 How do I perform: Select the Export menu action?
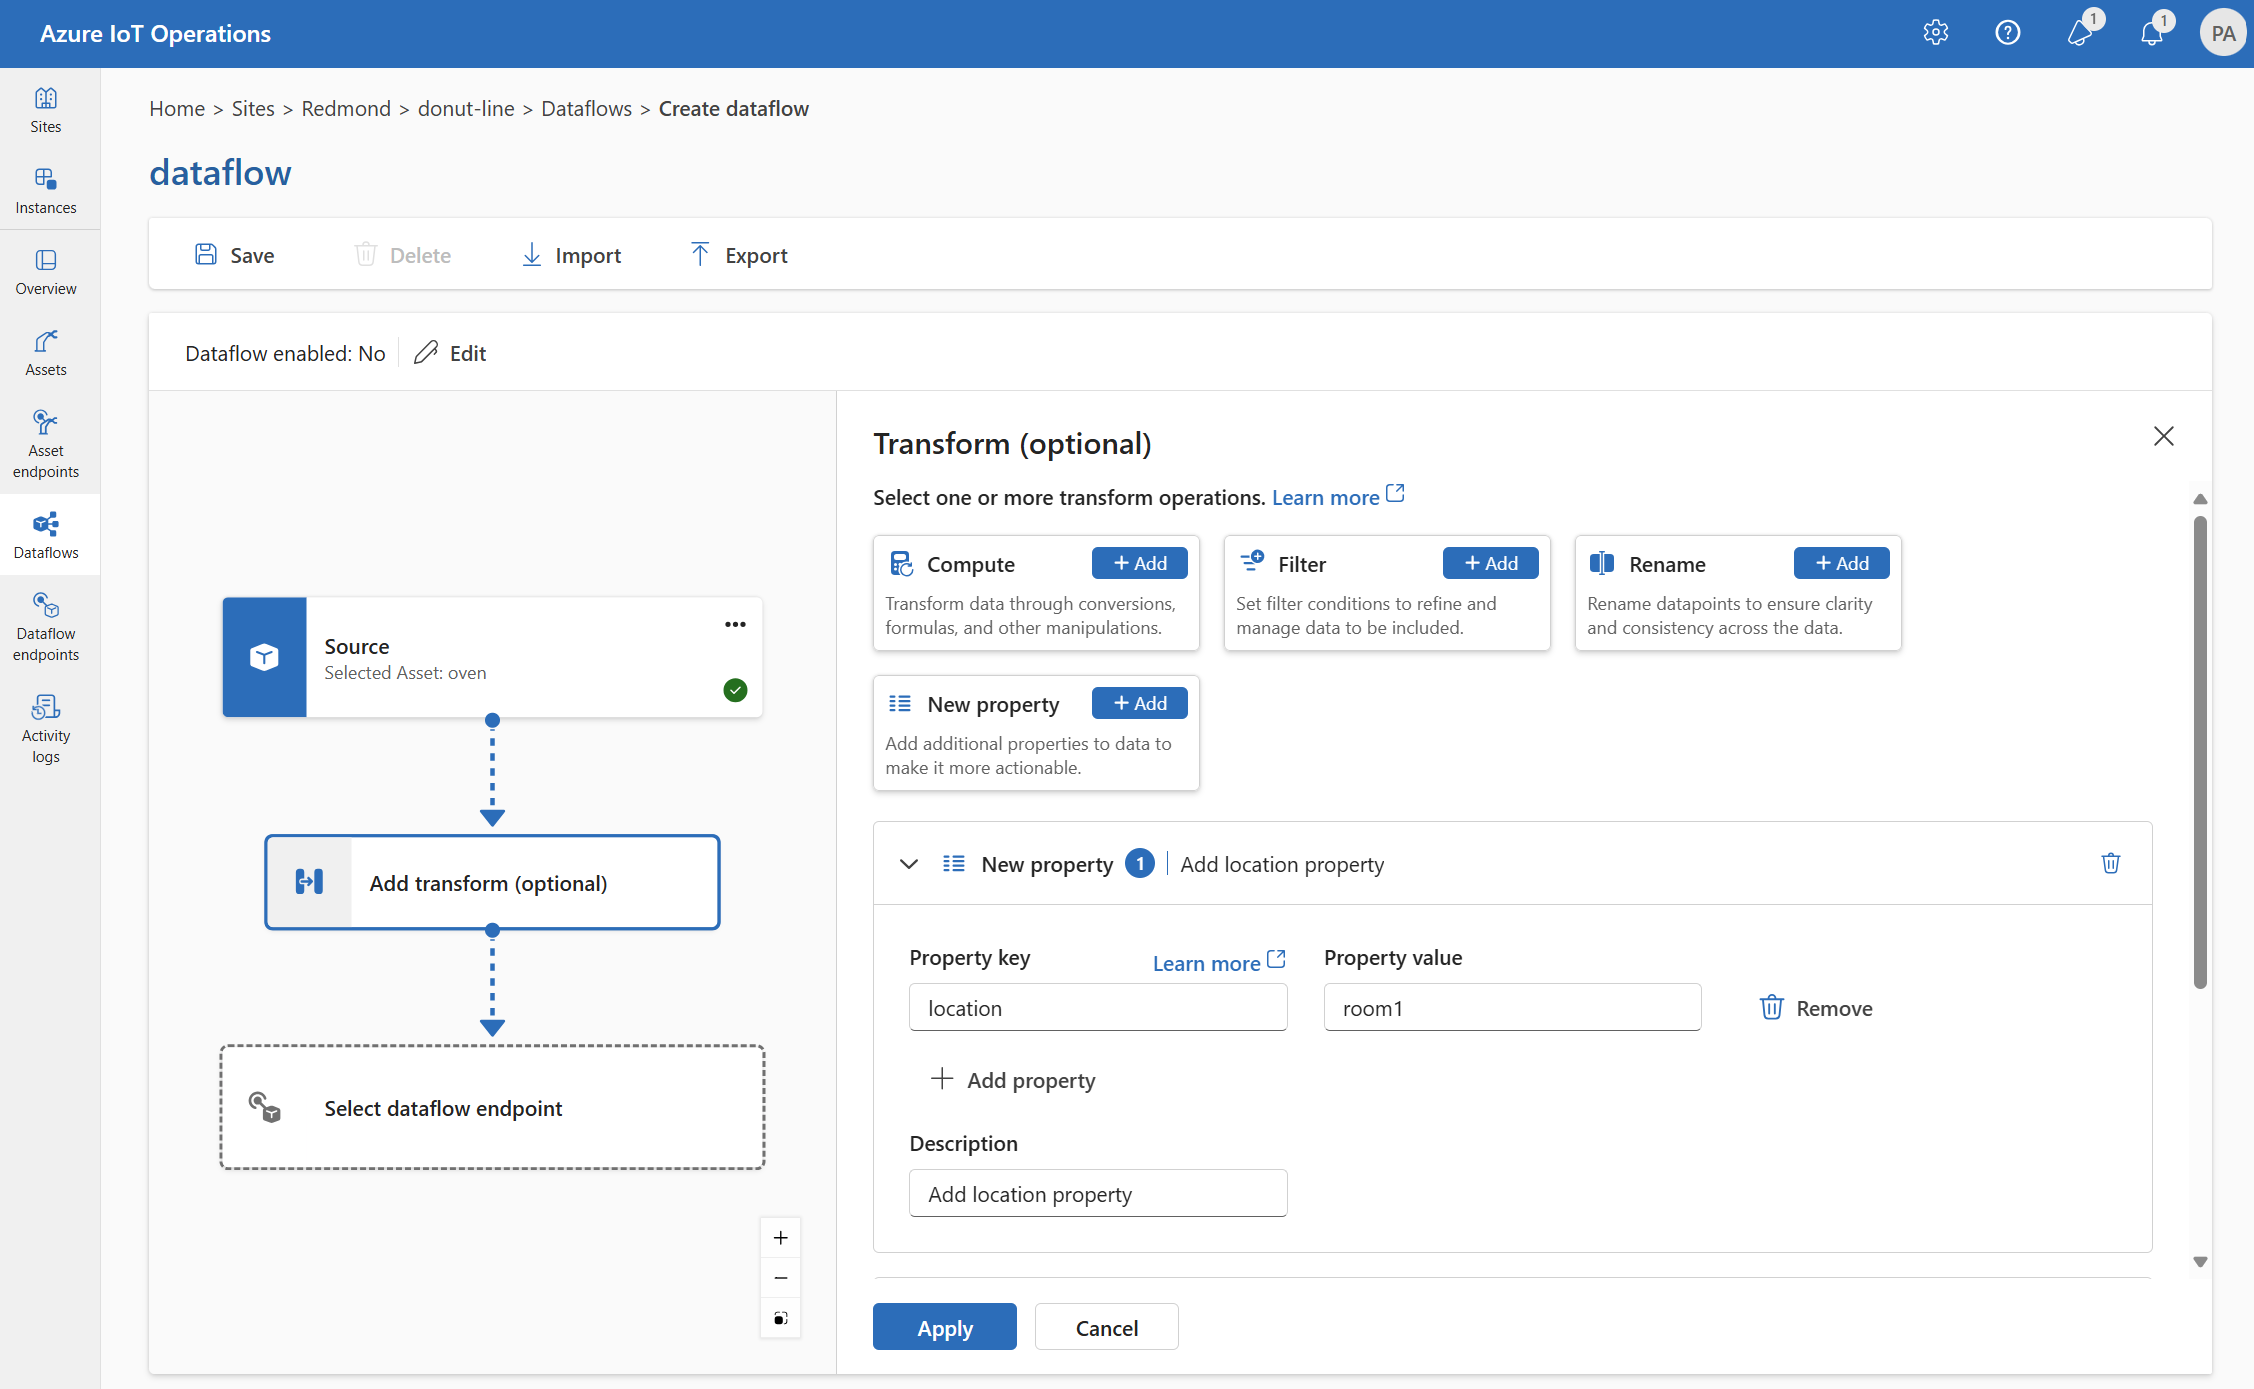736,253
